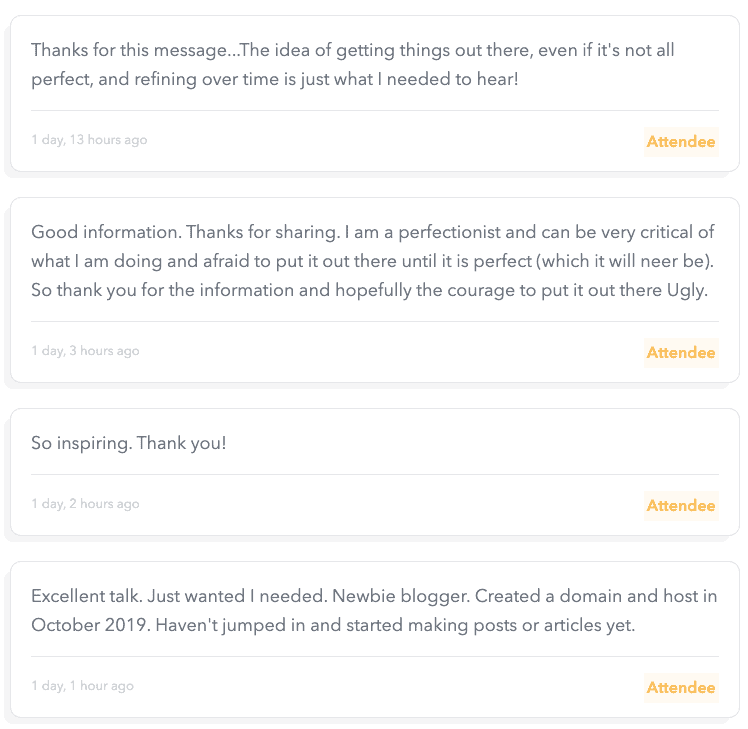Click the Attendee badge on the perfectionist comment
Viewport: 748px width, 729px height.
681,353
